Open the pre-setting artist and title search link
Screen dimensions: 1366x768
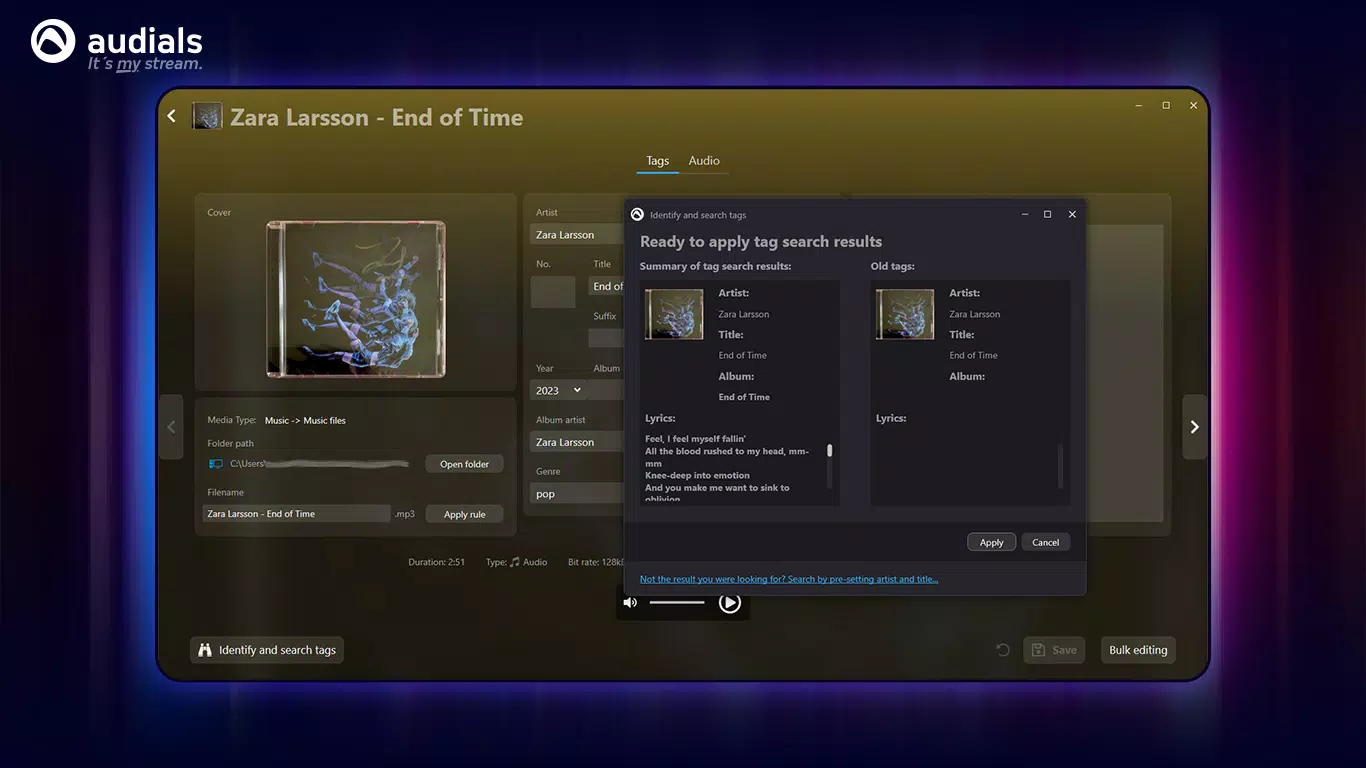(789, 579)
